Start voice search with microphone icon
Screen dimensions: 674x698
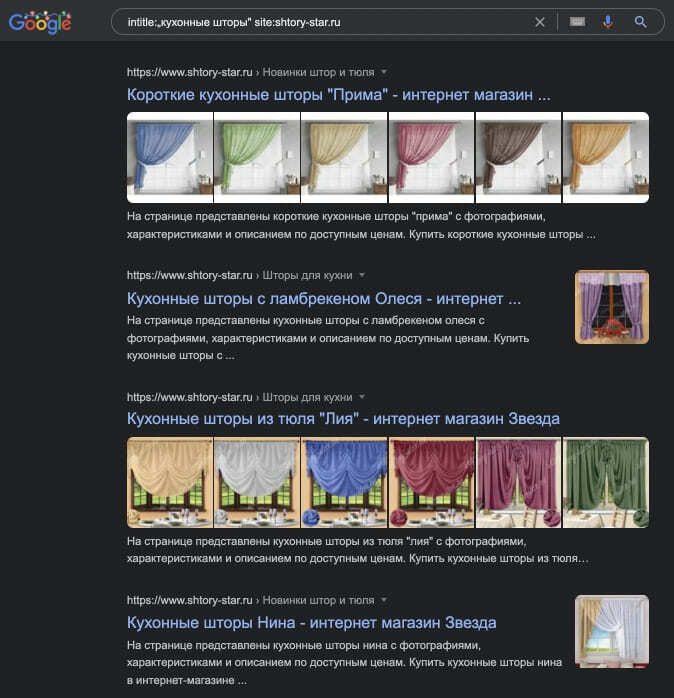(608, 21)
